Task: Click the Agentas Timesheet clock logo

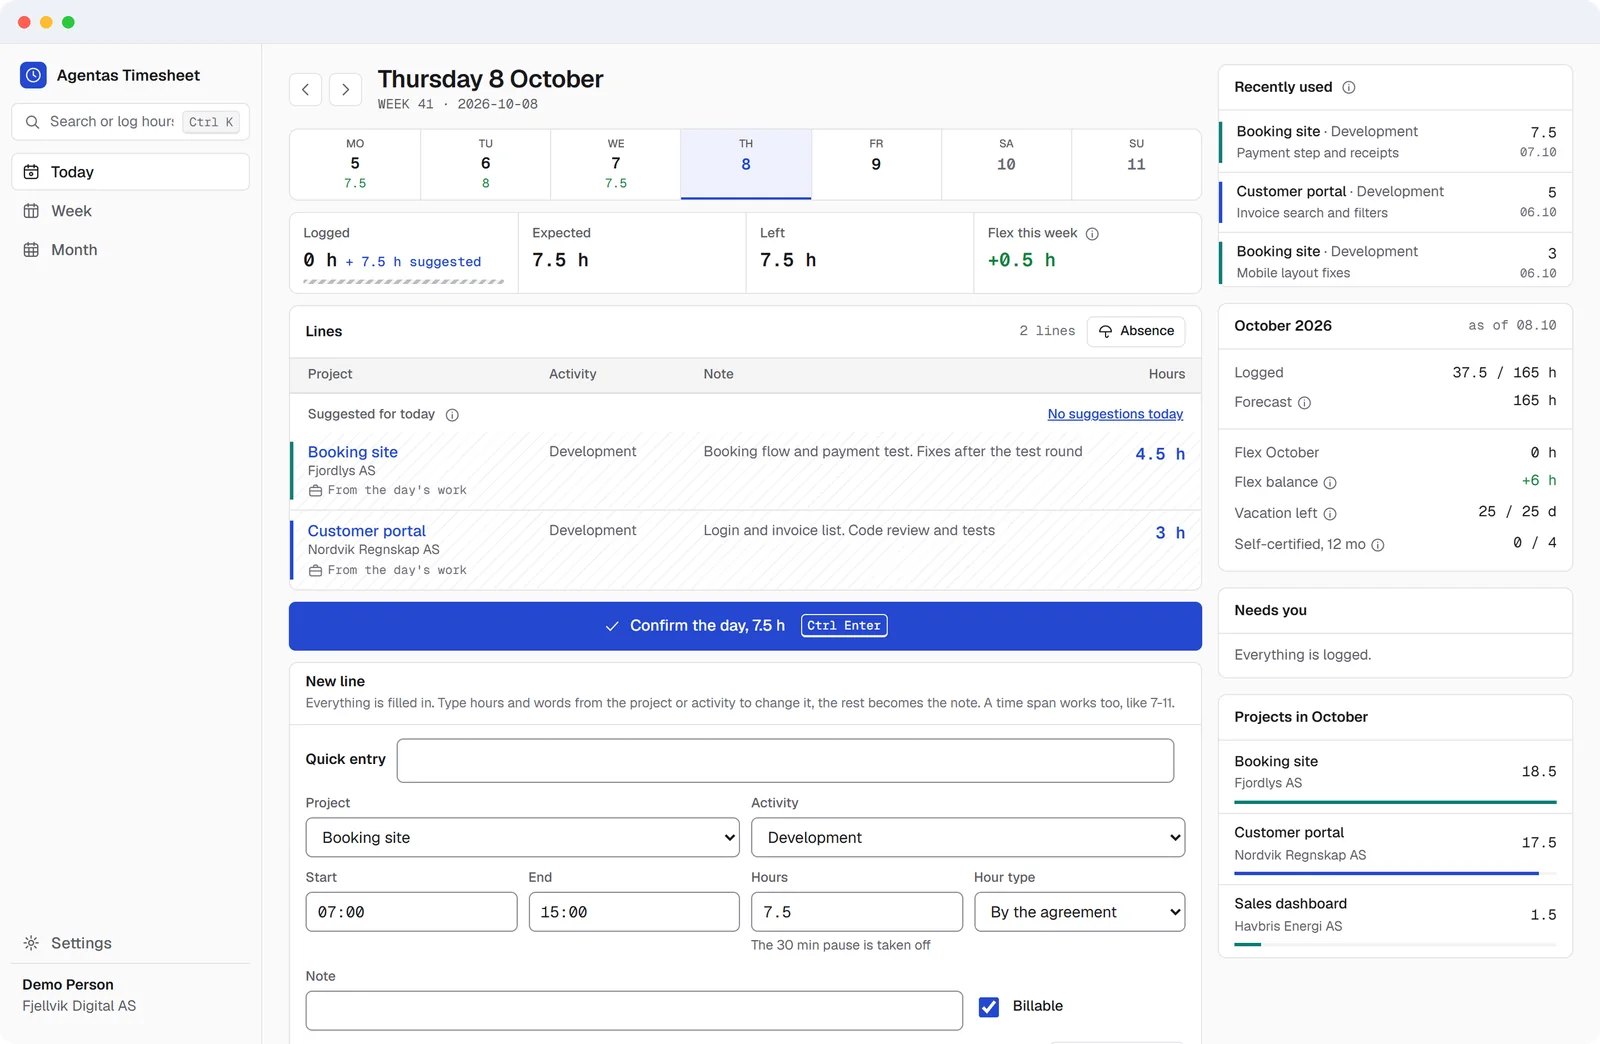Action: [33, 75]
